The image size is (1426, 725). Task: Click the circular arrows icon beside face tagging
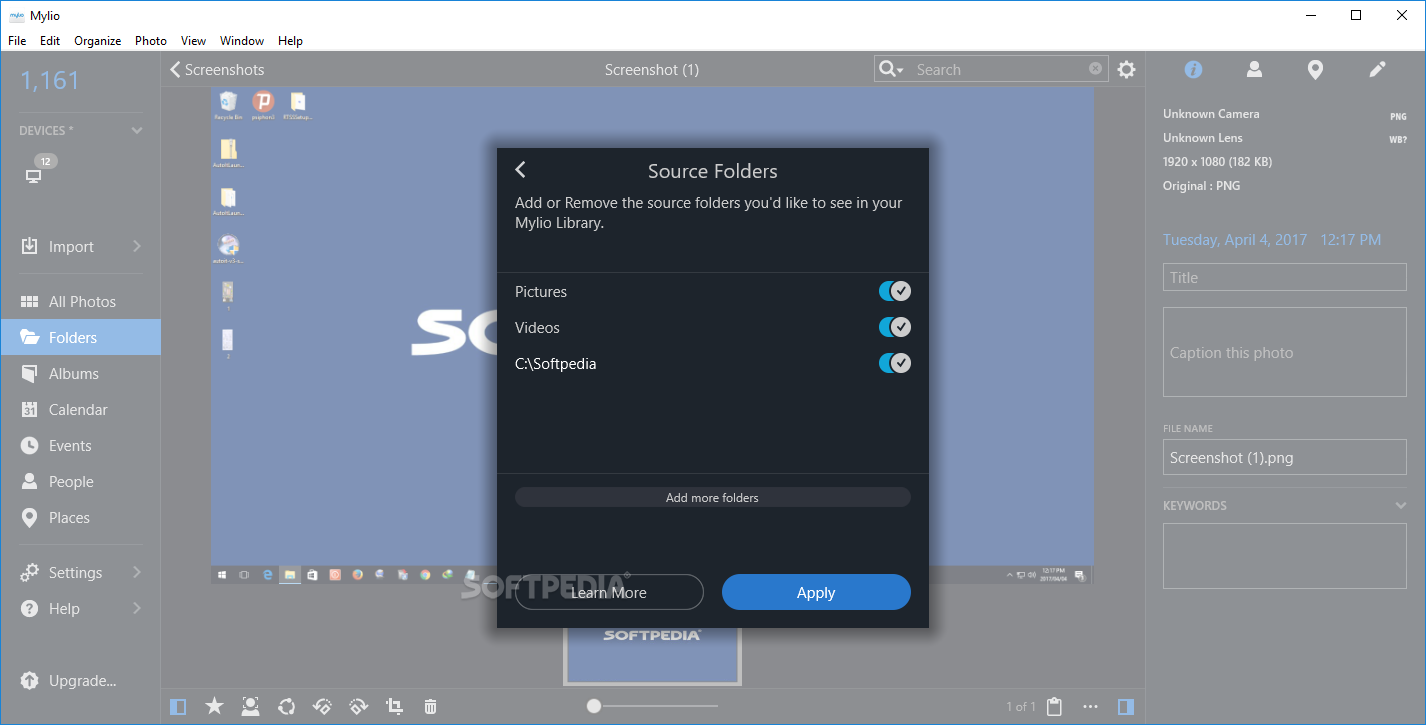click(x=287, y=707)
